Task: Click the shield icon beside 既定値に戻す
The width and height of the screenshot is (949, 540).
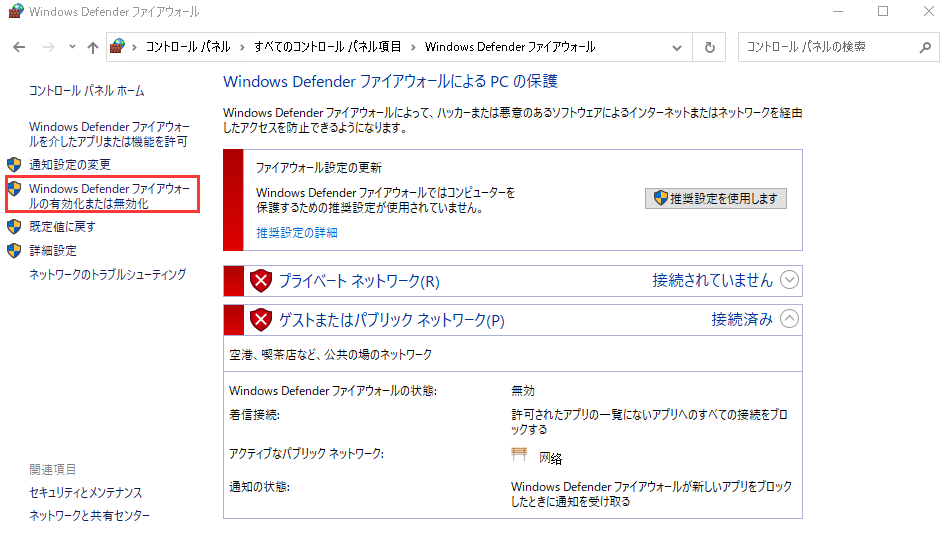Action: point(14,226)
